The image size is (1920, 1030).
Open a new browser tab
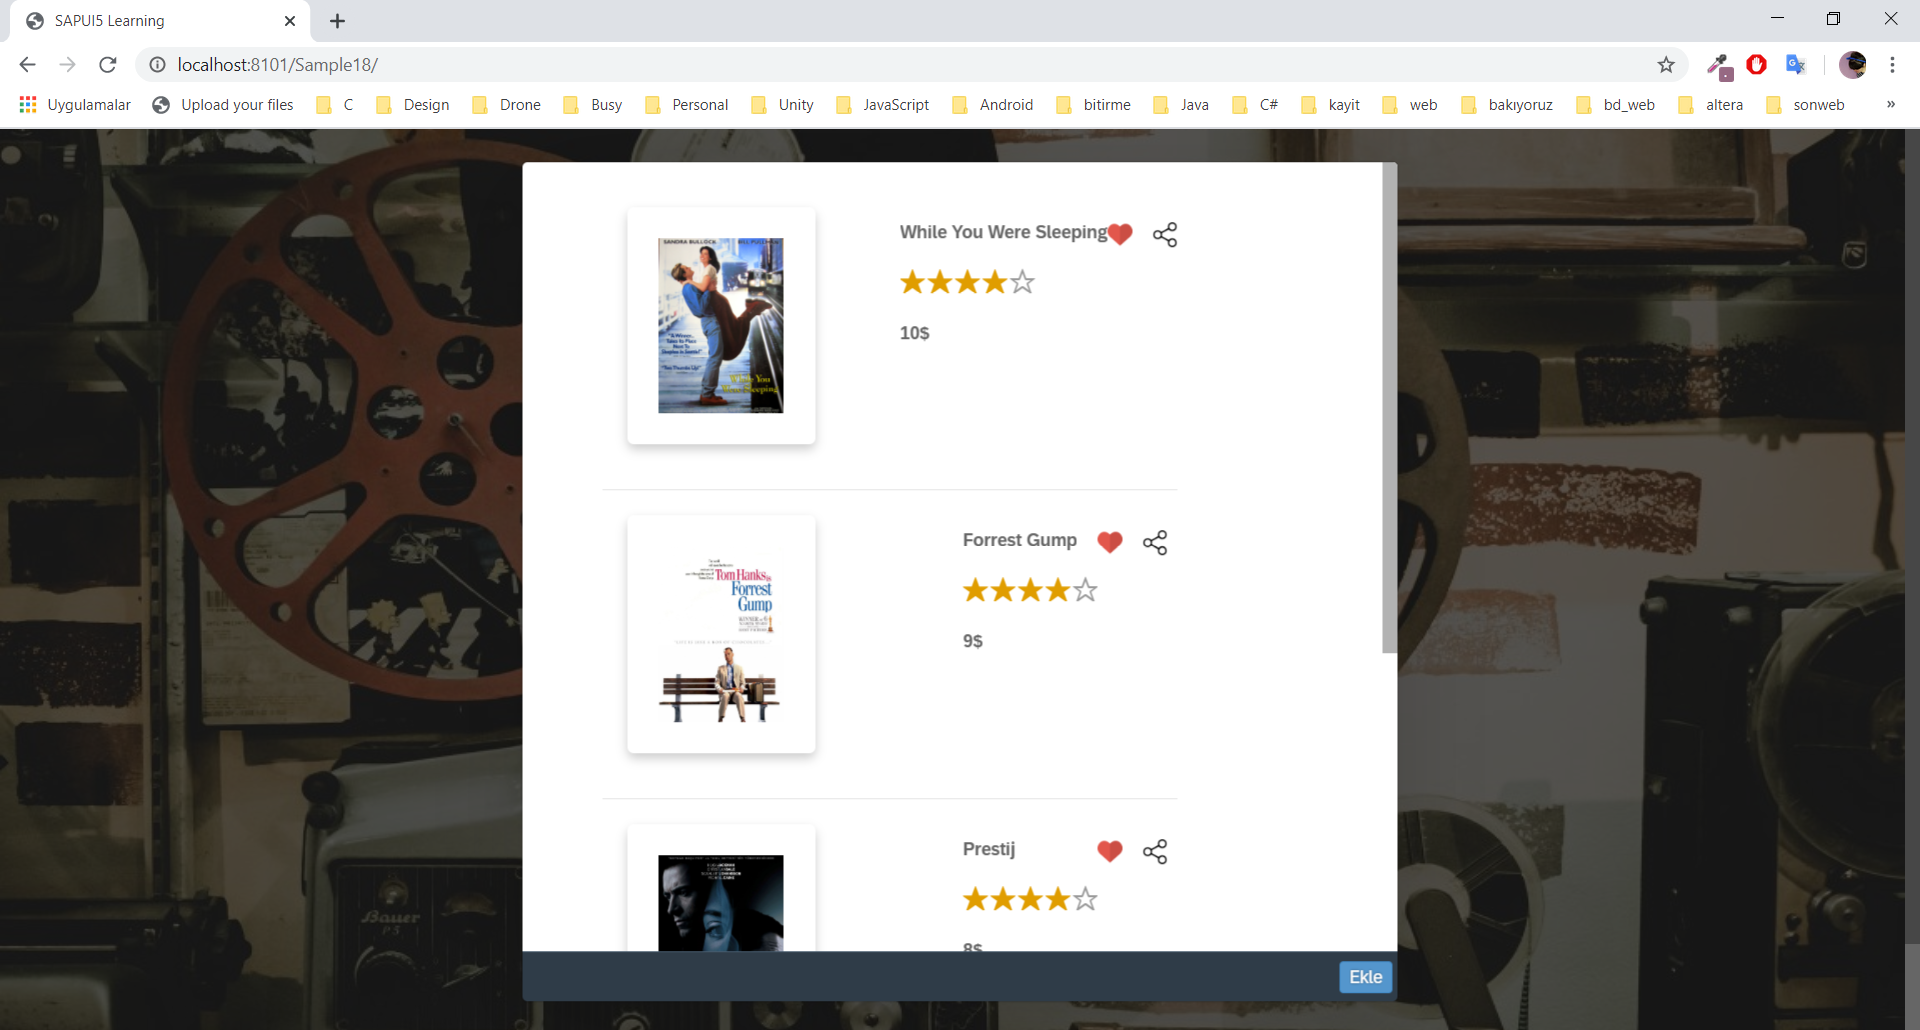click(x=337, y=21)
